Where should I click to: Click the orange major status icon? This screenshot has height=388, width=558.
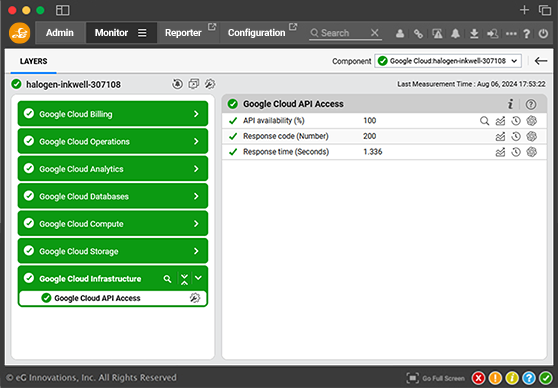[495, 378]
